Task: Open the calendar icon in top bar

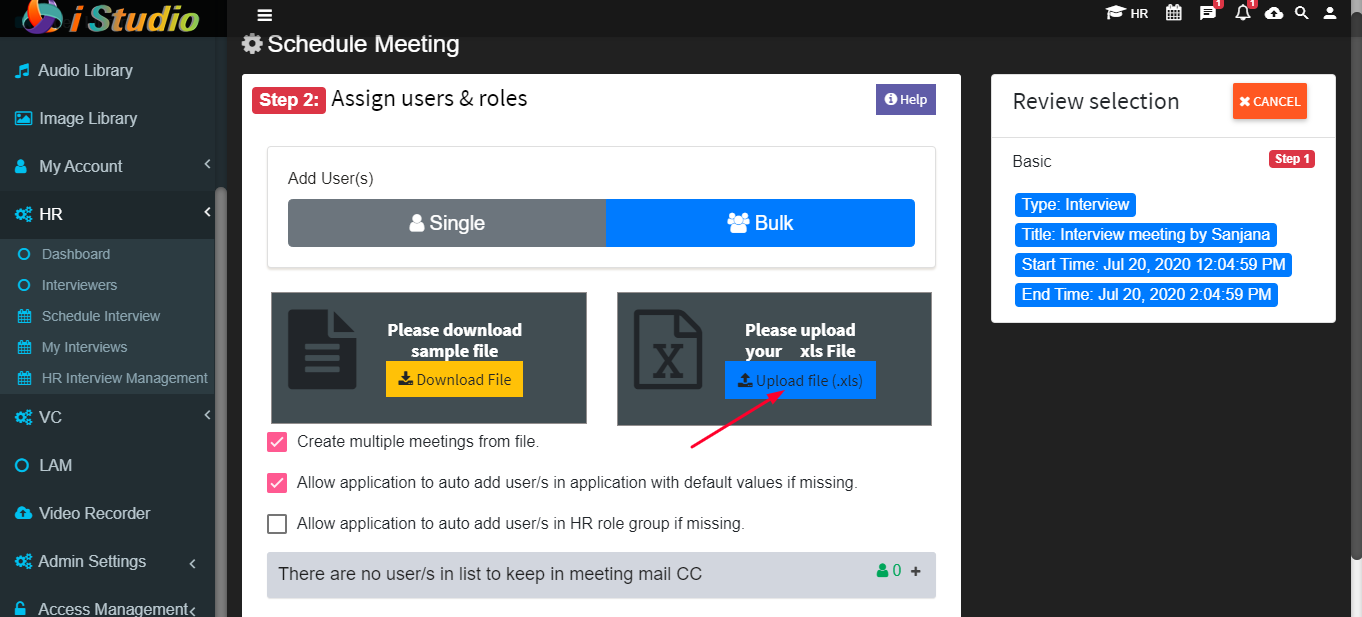Action: (x=1174, y=13)
